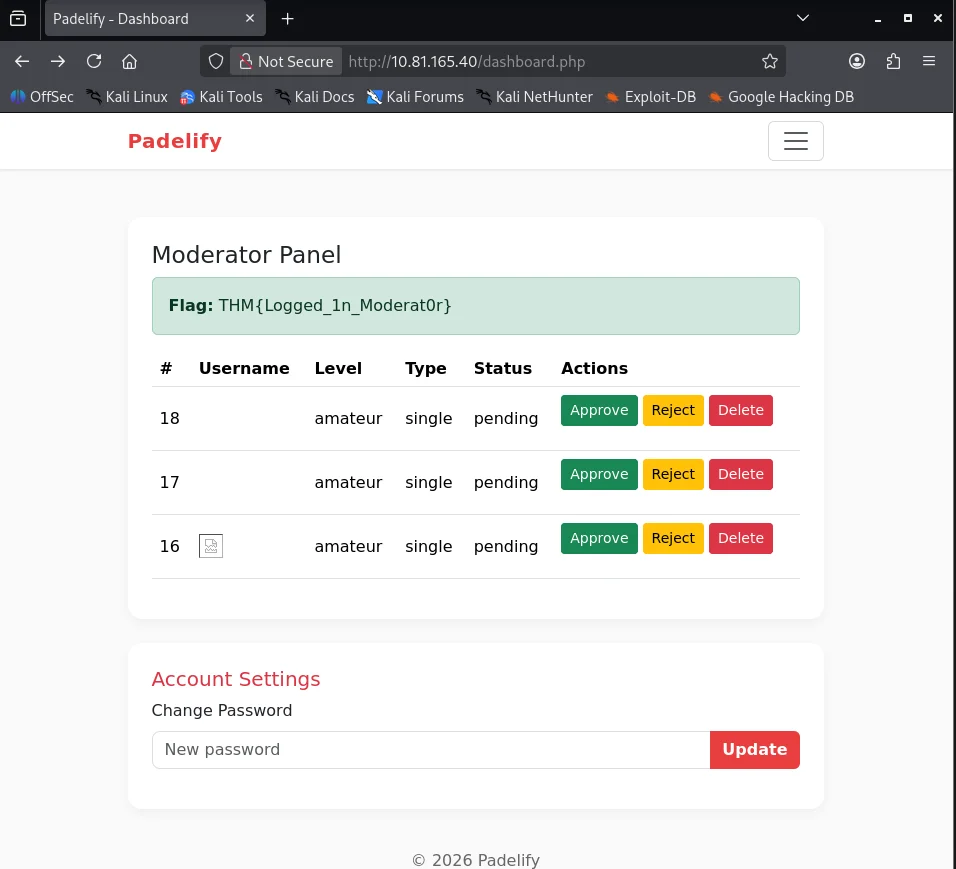This screenshot has width=956, height=869.
Task: Open the Not Secure site info panel
Action: [x=285, y=61]
